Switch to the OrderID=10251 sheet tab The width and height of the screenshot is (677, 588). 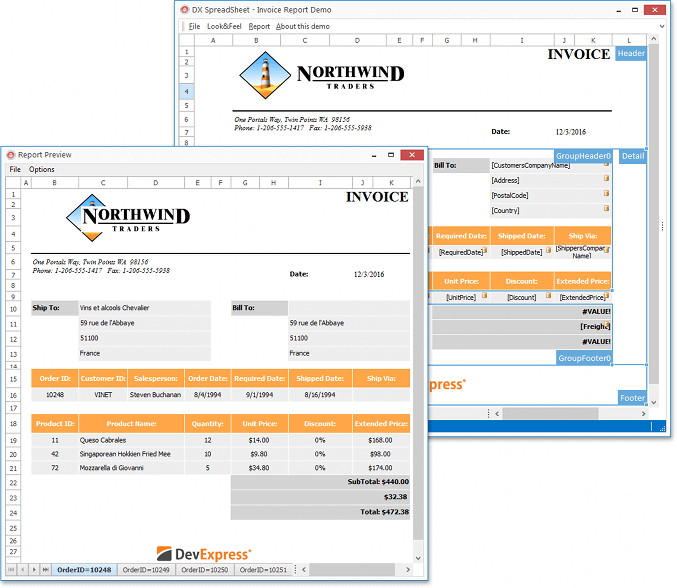(x=263, y=570)
